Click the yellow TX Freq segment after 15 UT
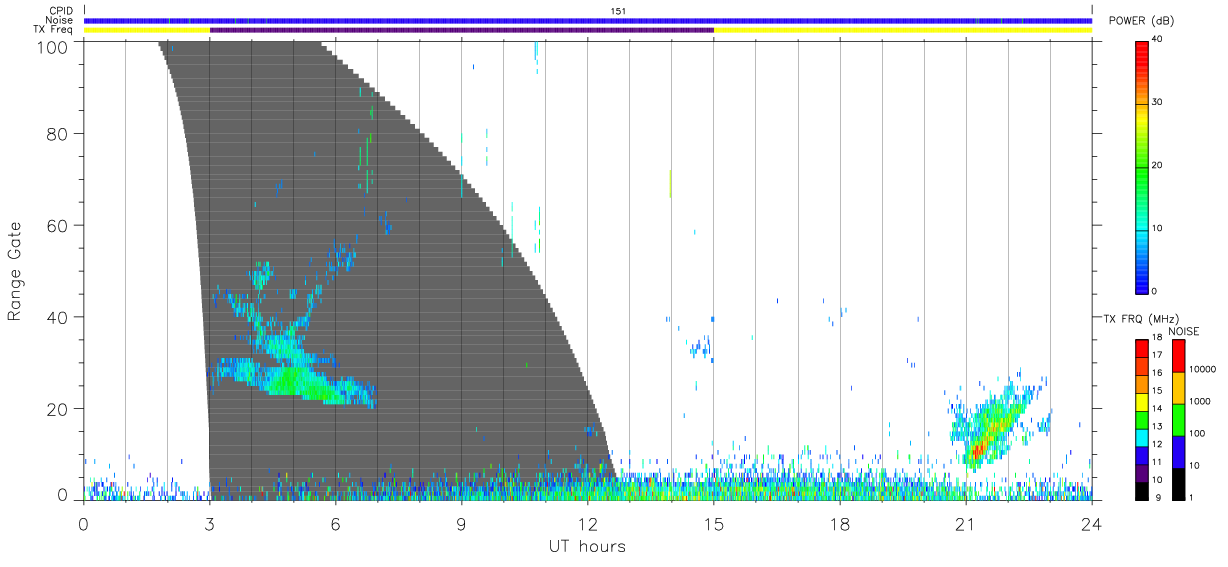Viewport: 1228px width, 567px height. [x=903, y=30]
